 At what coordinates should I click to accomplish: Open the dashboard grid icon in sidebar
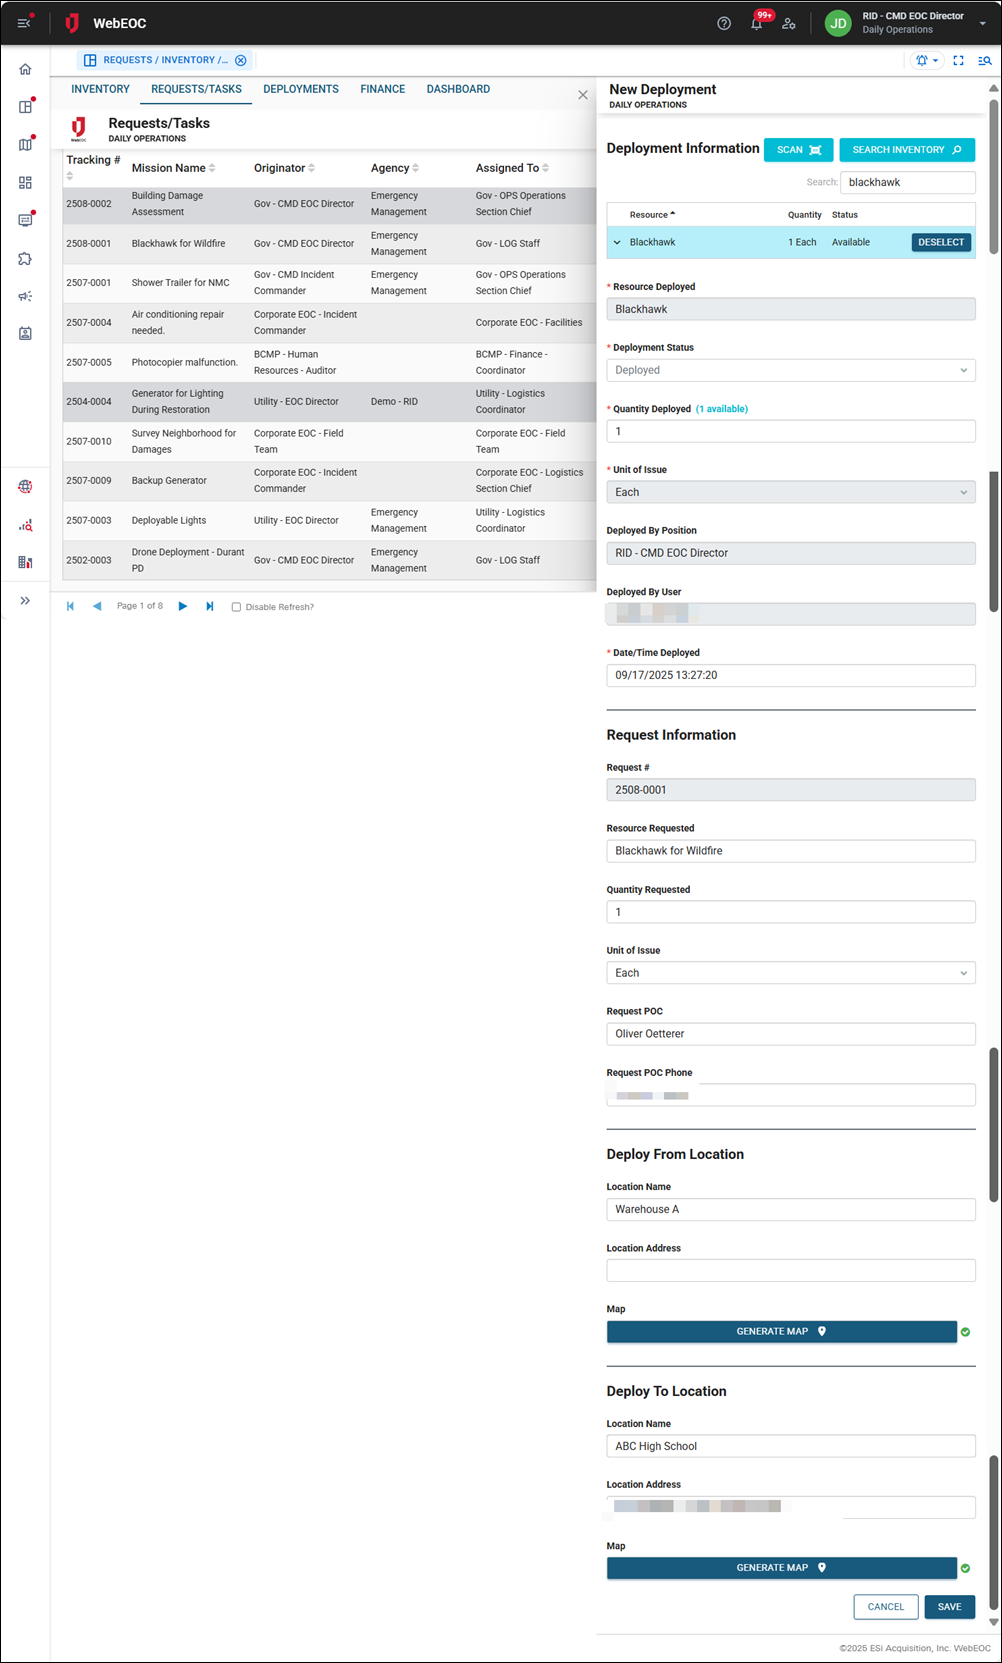25,183
